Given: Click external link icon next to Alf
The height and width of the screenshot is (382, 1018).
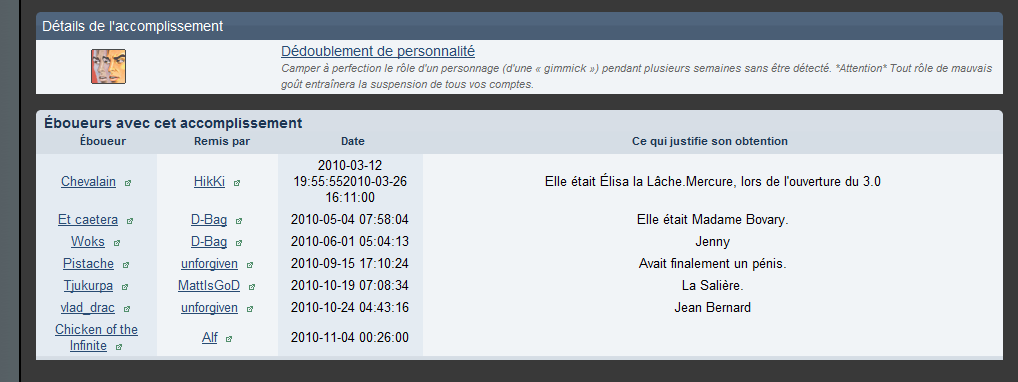Looking at the screenshot, I should coord(229,338).
